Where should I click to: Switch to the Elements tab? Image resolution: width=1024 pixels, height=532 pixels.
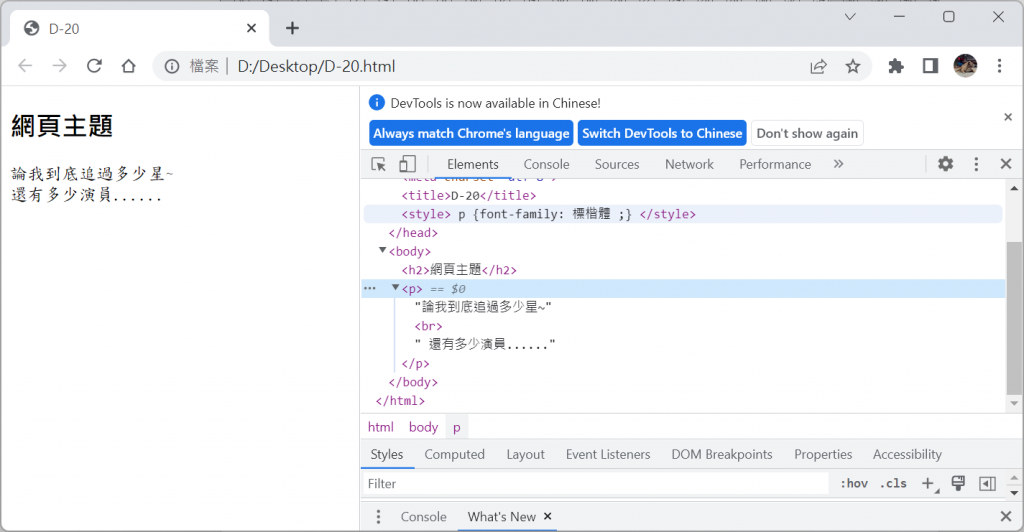(x=473, y=164)
